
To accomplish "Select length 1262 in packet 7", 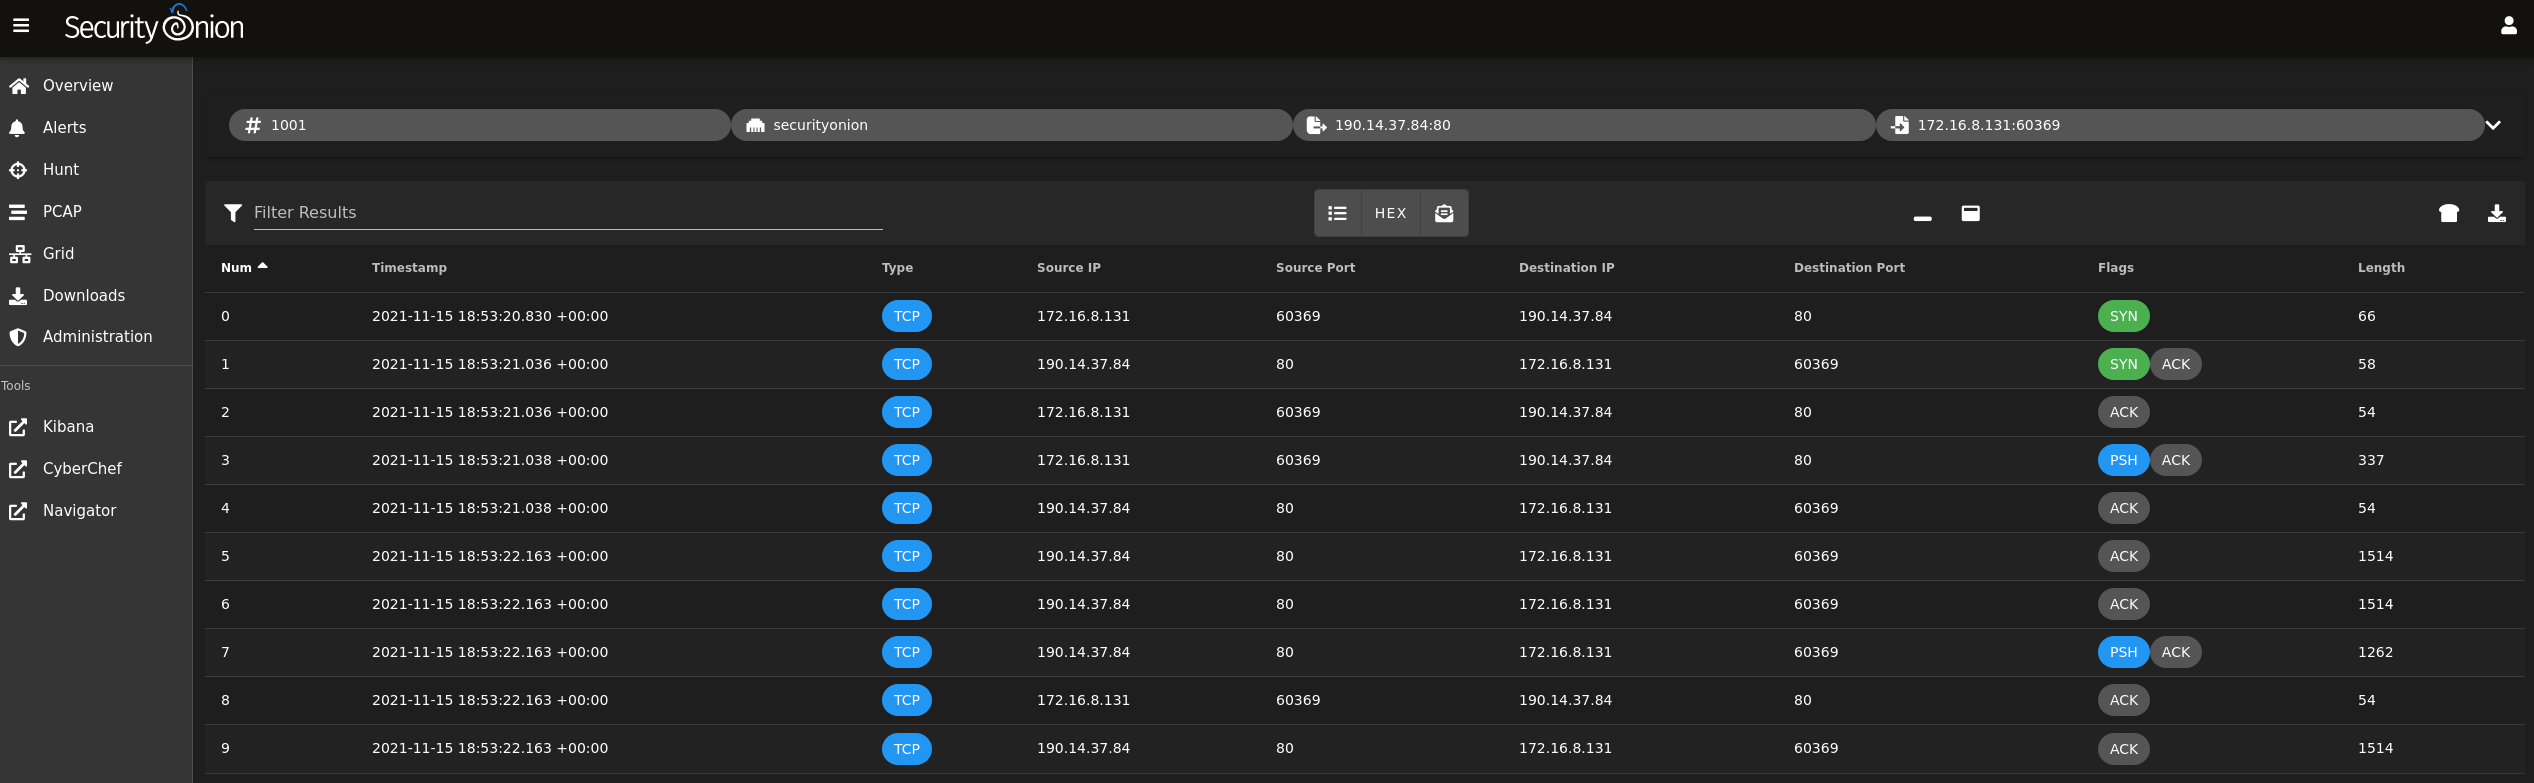I will click(x=2375, y=652).
